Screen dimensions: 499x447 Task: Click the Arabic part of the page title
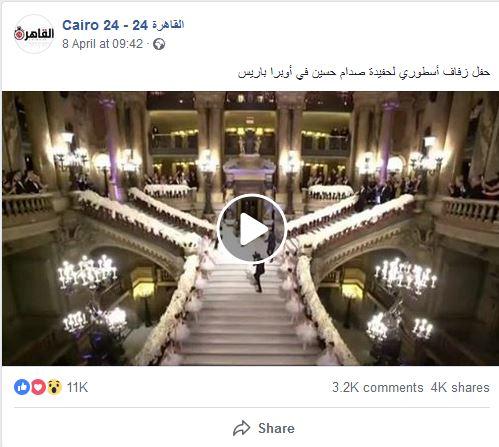(168, 25)
